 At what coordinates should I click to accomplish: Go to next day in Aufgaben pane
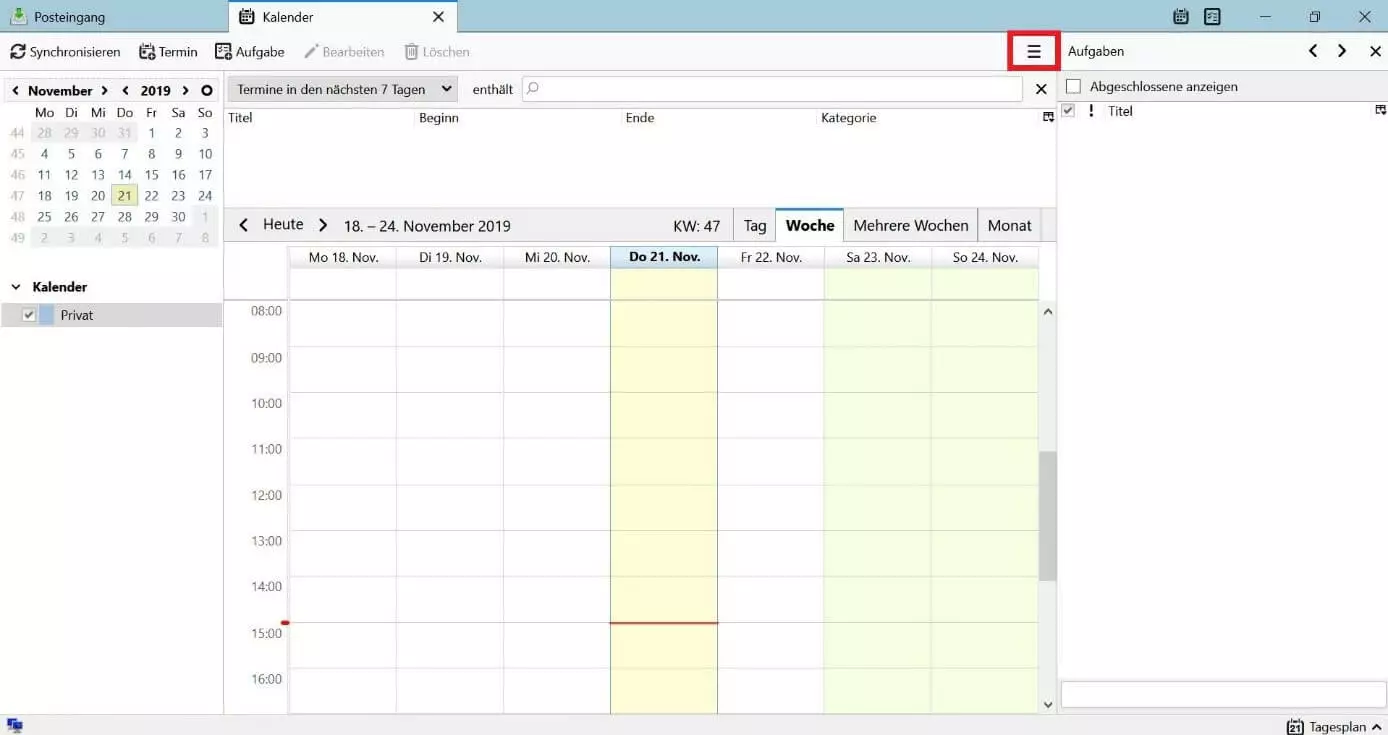click(x=1342, y=51)
